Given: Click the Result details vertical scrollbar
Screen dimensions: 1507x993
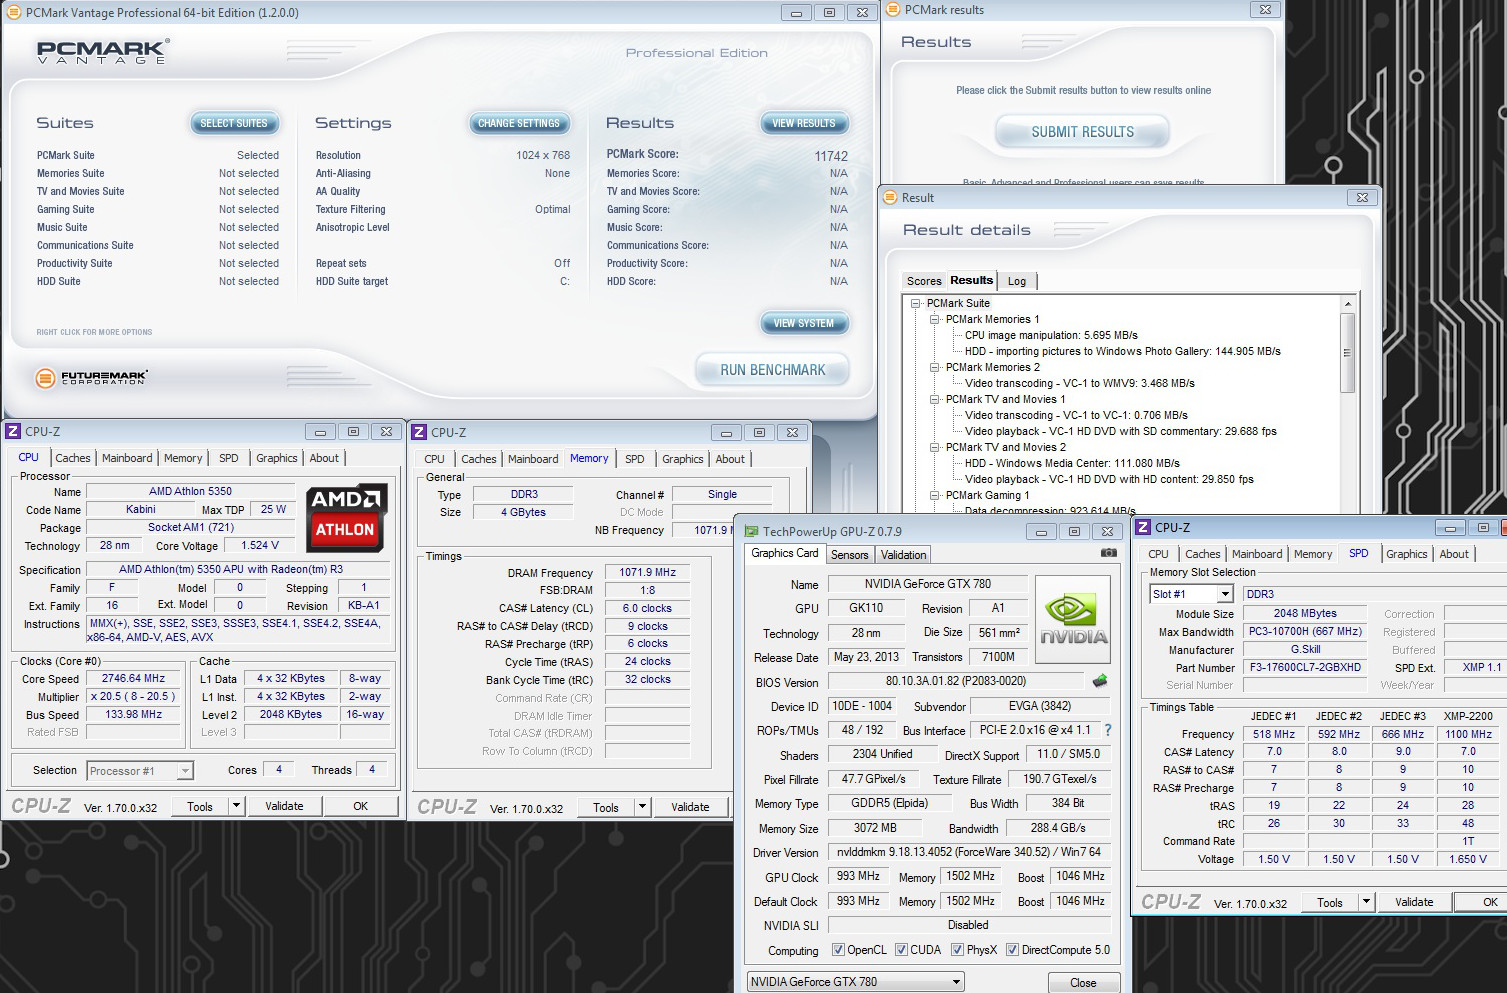Looking at the screenshot, I should point(1347,354).
